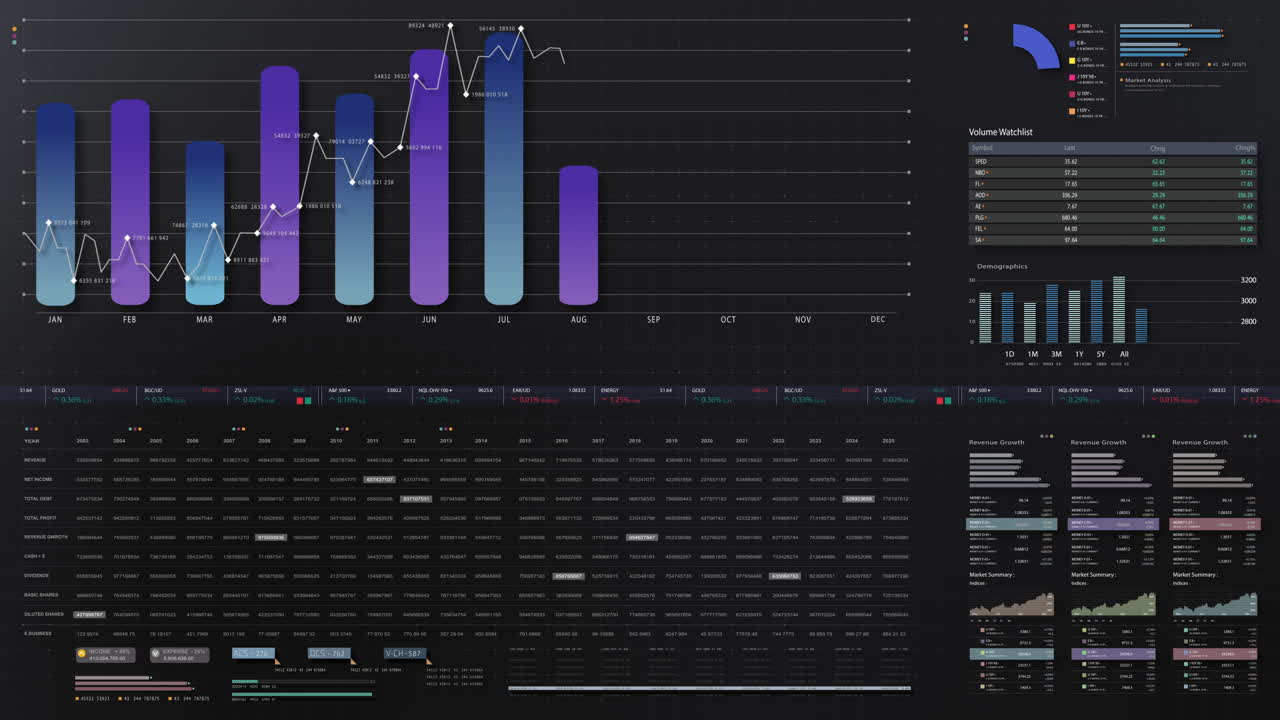Image resolution: width=1280 pixels, height=720 pixels.
Task: Switch to the 5Y range tab under Demographics
Action: click(x=1101, y=354)
